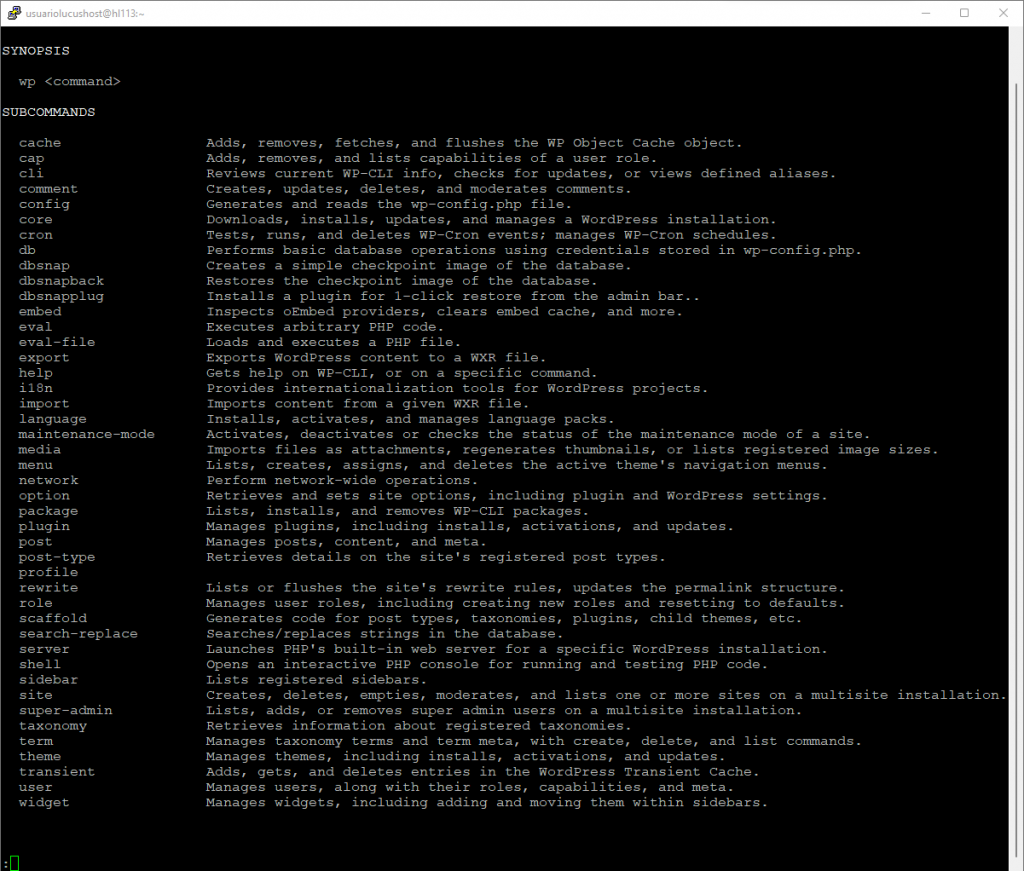1024x871 pixels.
Task: Select the super-admin subcommand text
Action: tap(65, 710)
